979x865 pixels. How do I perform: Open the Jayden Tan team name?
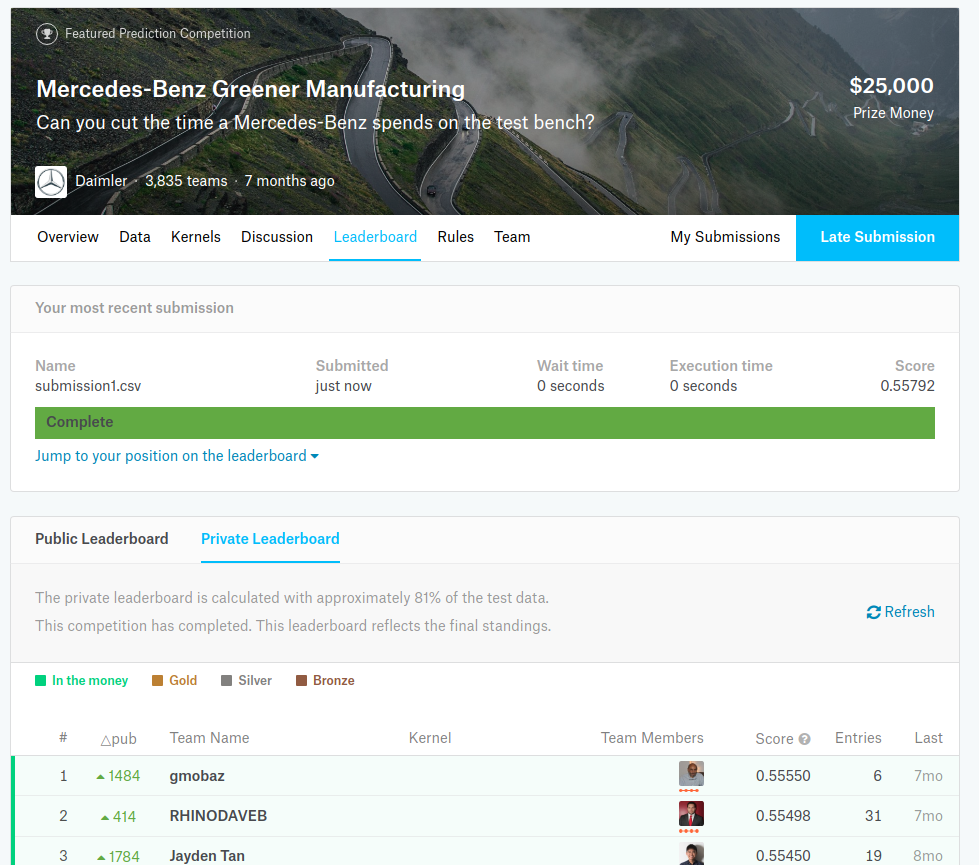coord(207,856)
